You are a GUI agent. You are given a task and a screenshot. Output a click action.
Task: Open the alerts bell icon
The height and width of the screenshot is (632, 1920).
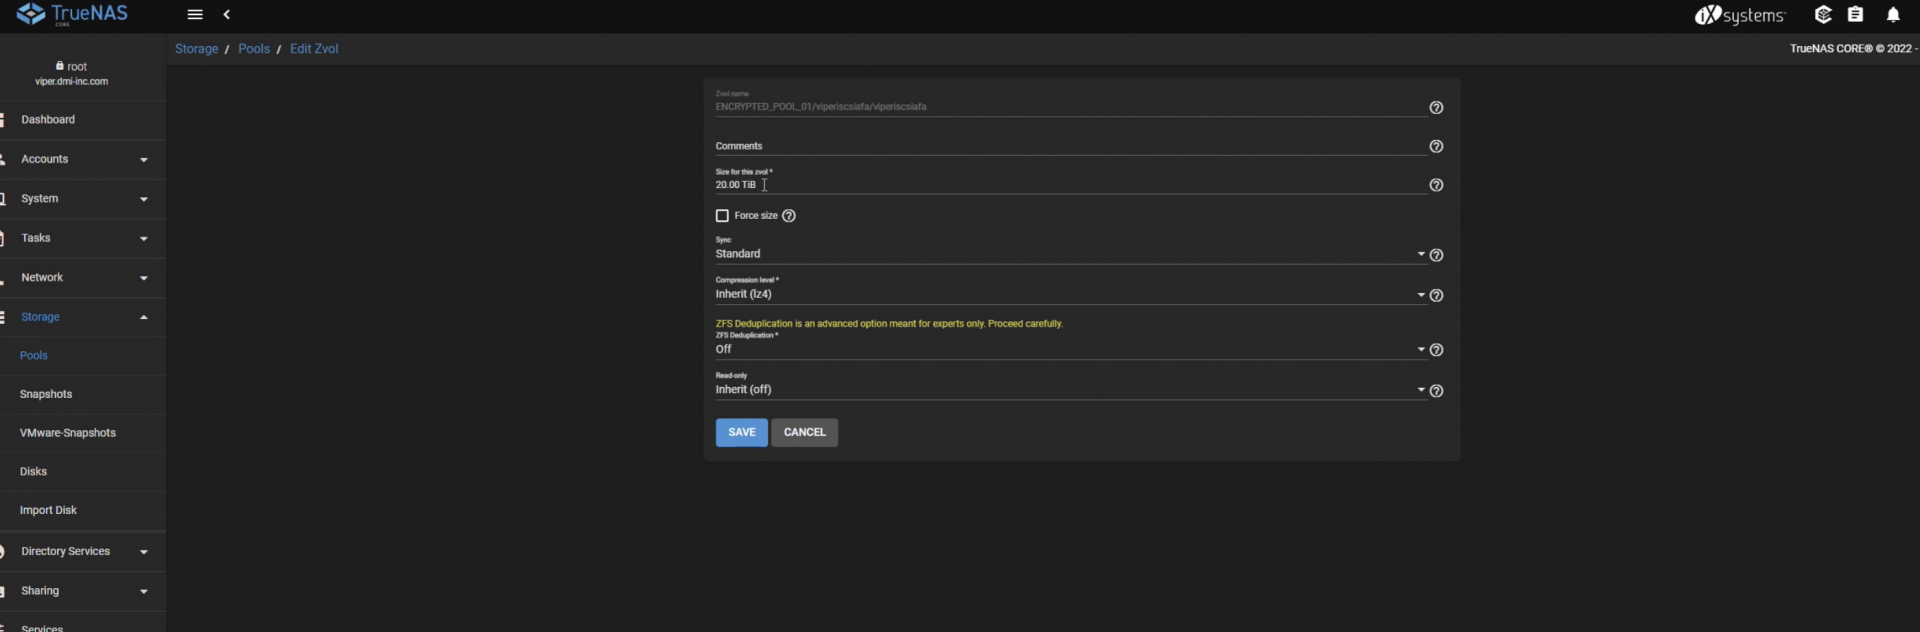coord(1892,15)
